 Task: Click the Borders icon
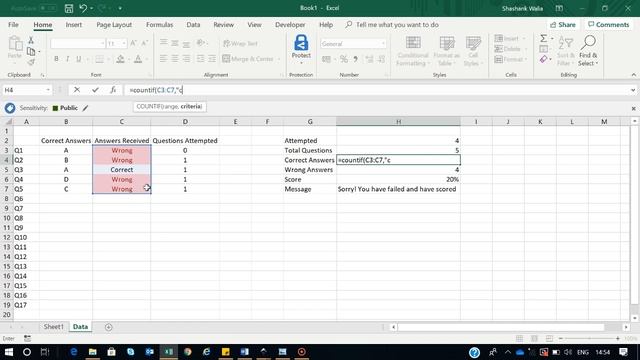click(x=99, y=59)
